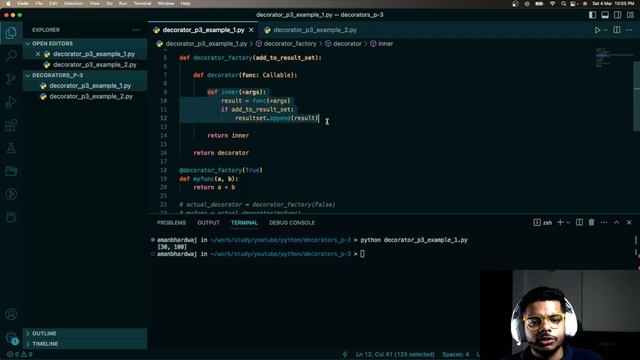This screenshot has width=640, height=360.
Task: Open the Testing flask view
Action: (x=11, y=148)
